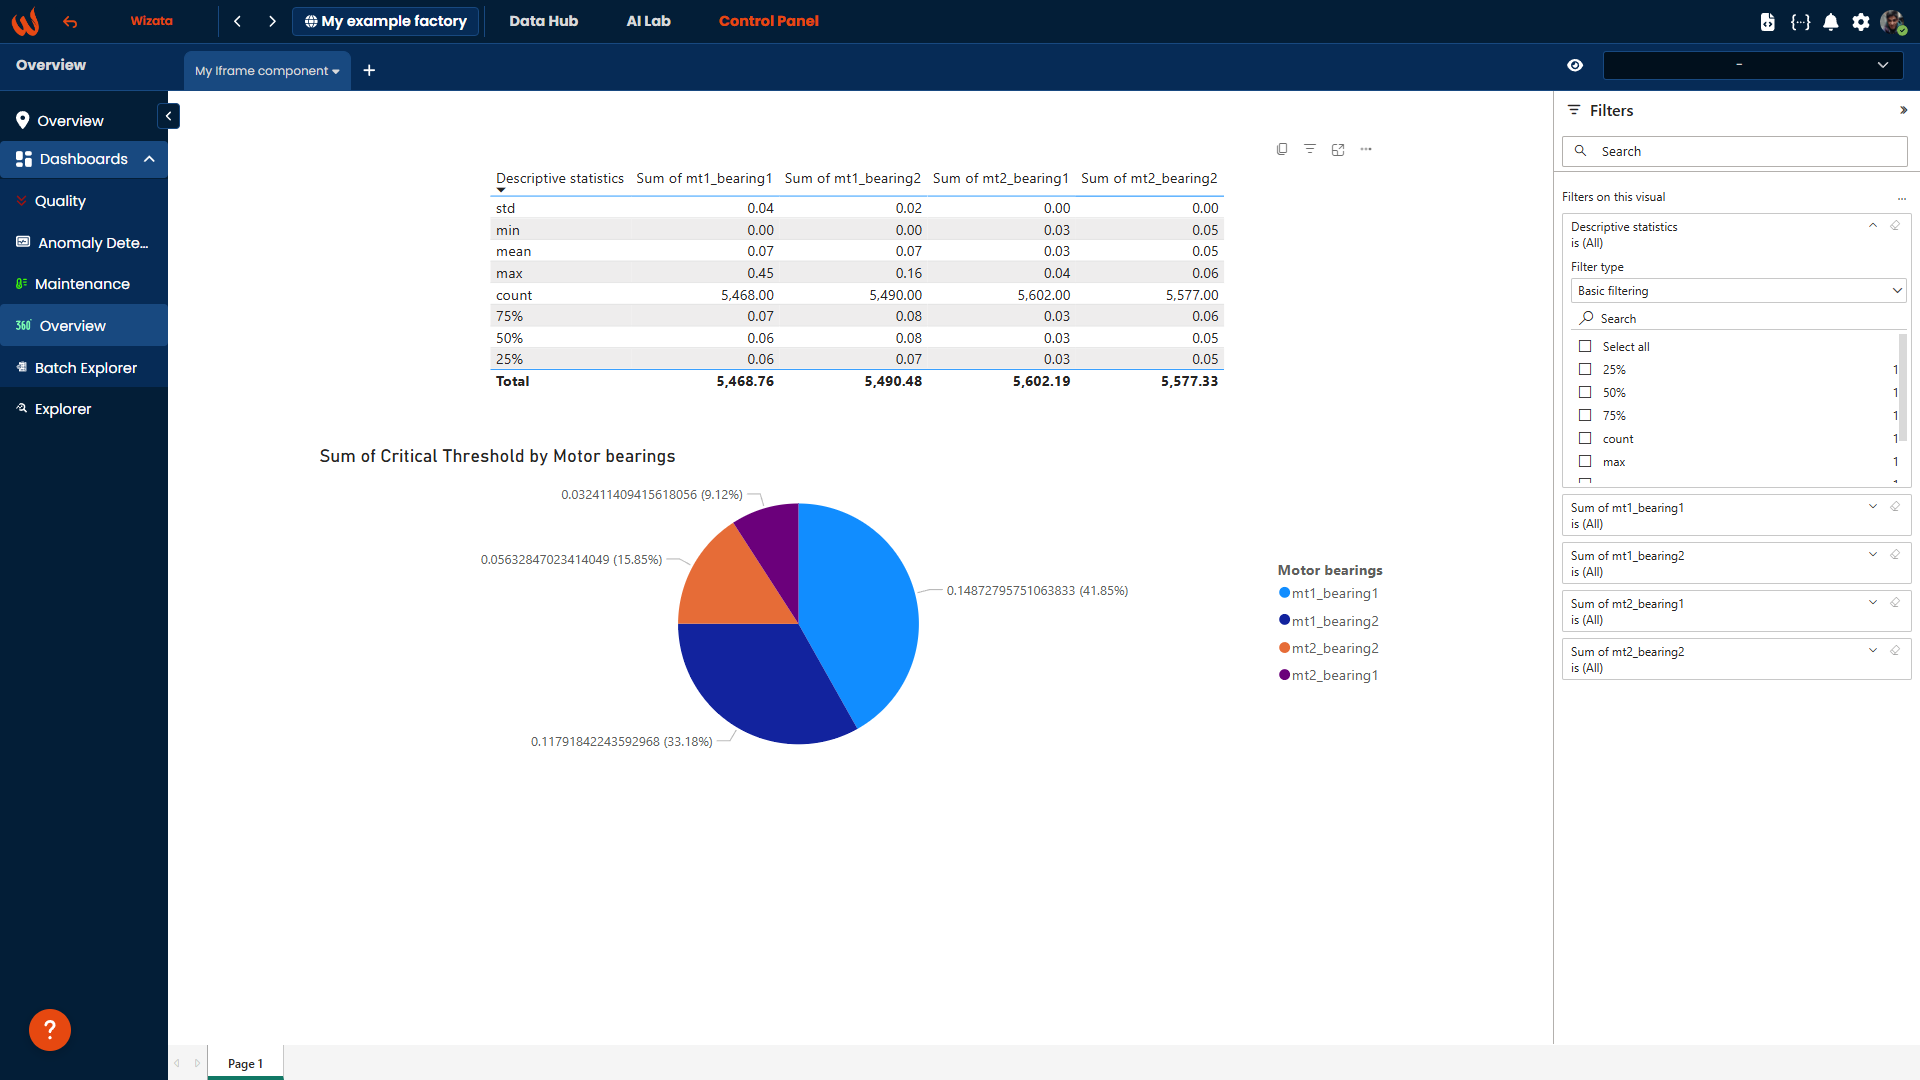Check the 25% filter checkbox
Viewport: 1920px width, 1080px height.
(x=1585, y=369)
